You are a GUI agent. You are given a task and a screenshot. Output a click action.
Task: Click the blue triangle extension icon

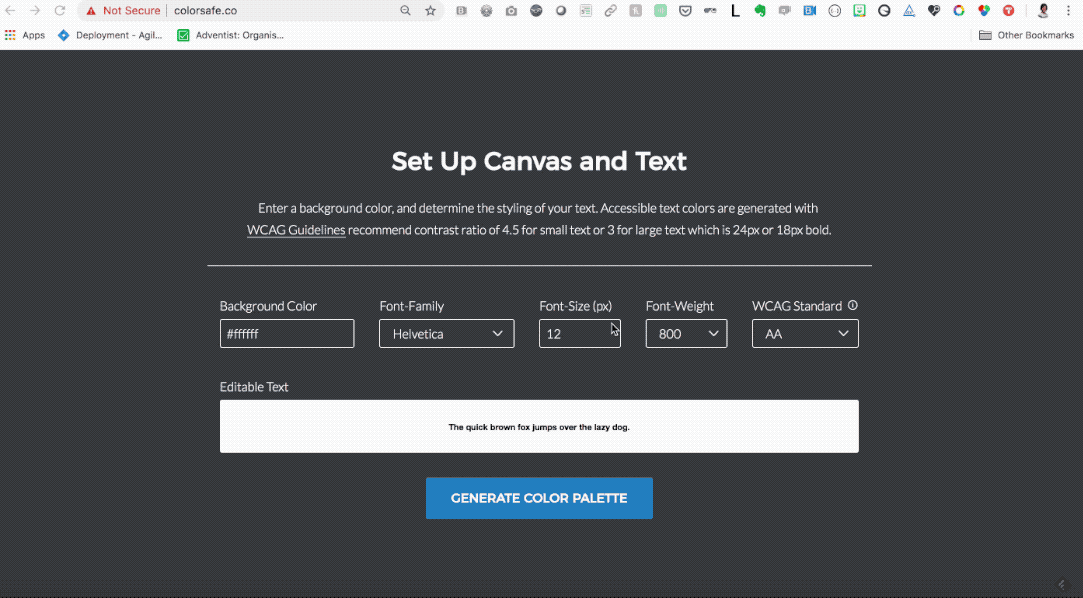(909, 10)
